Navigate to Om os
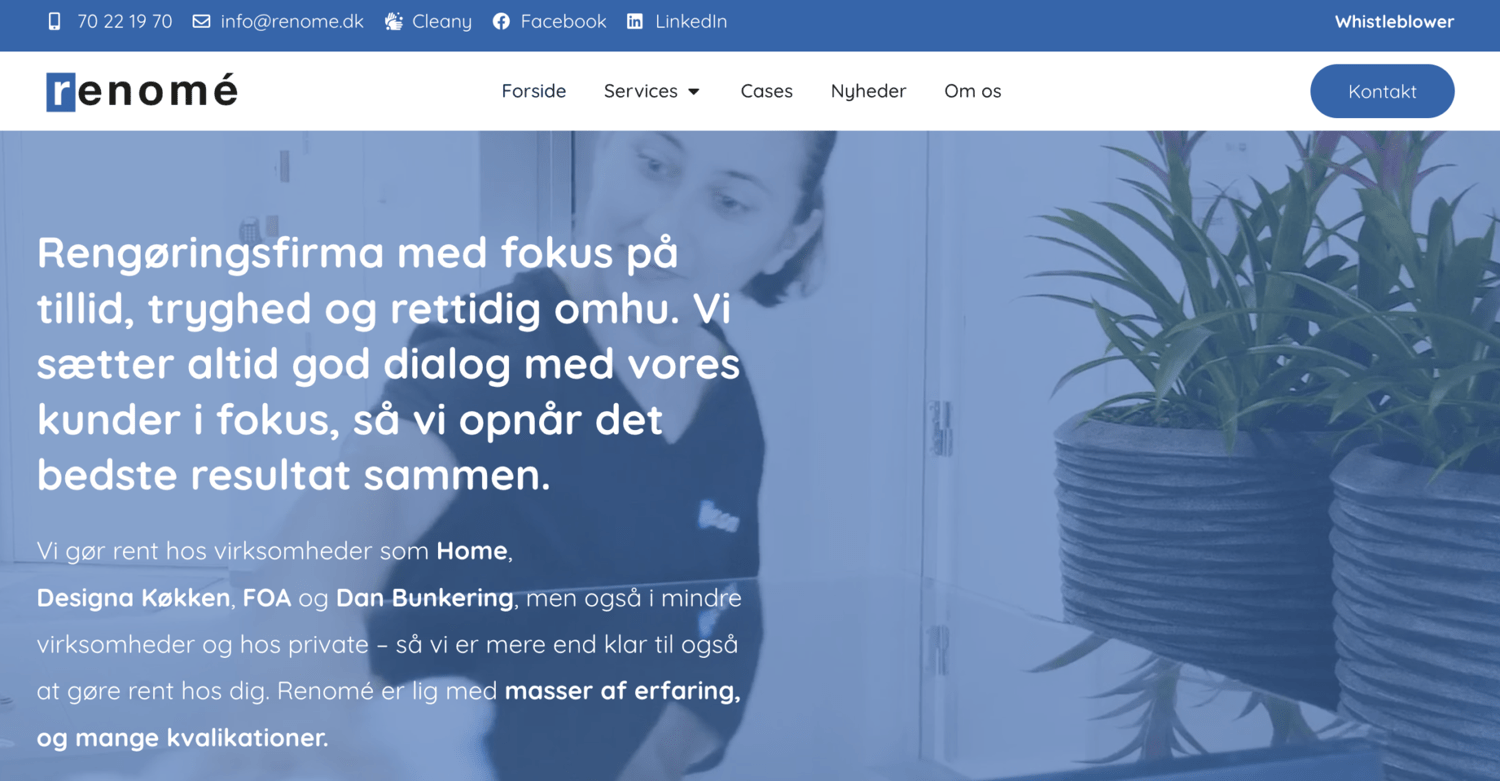 pyautogui.click(x=973, y=91)
